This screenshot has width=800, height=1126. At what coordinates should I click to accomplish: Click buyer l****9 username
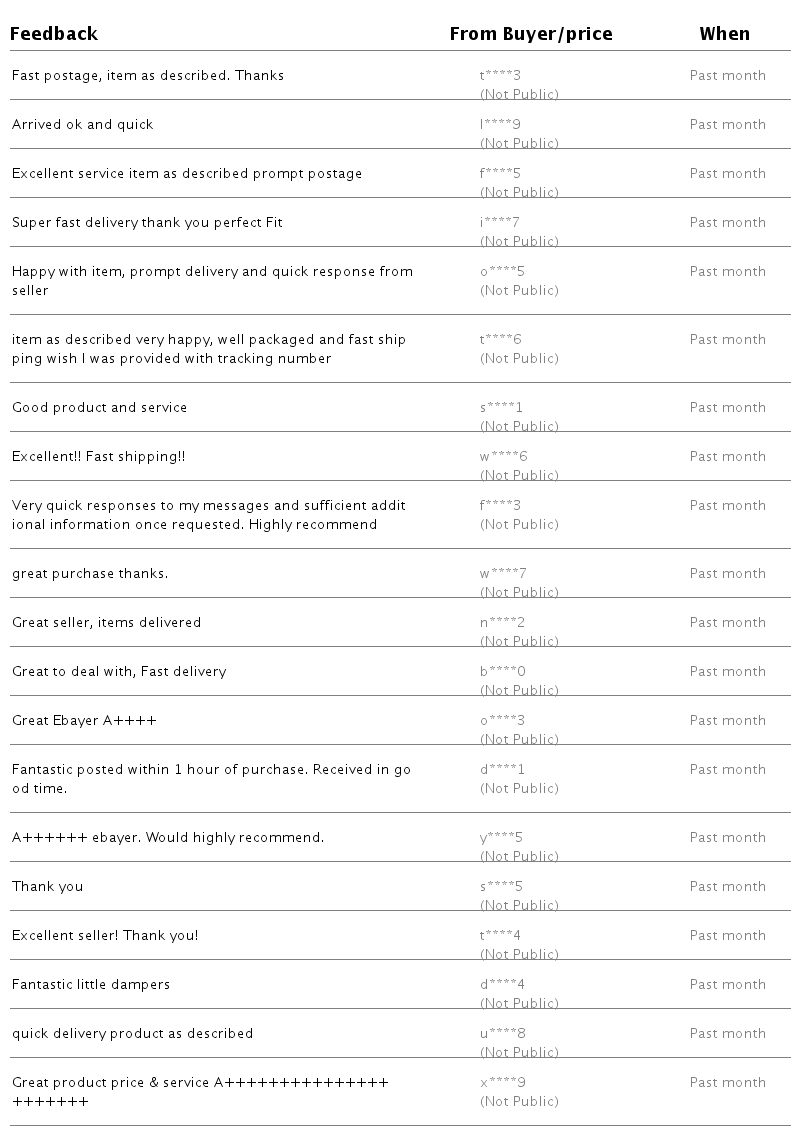pos(500,125)
